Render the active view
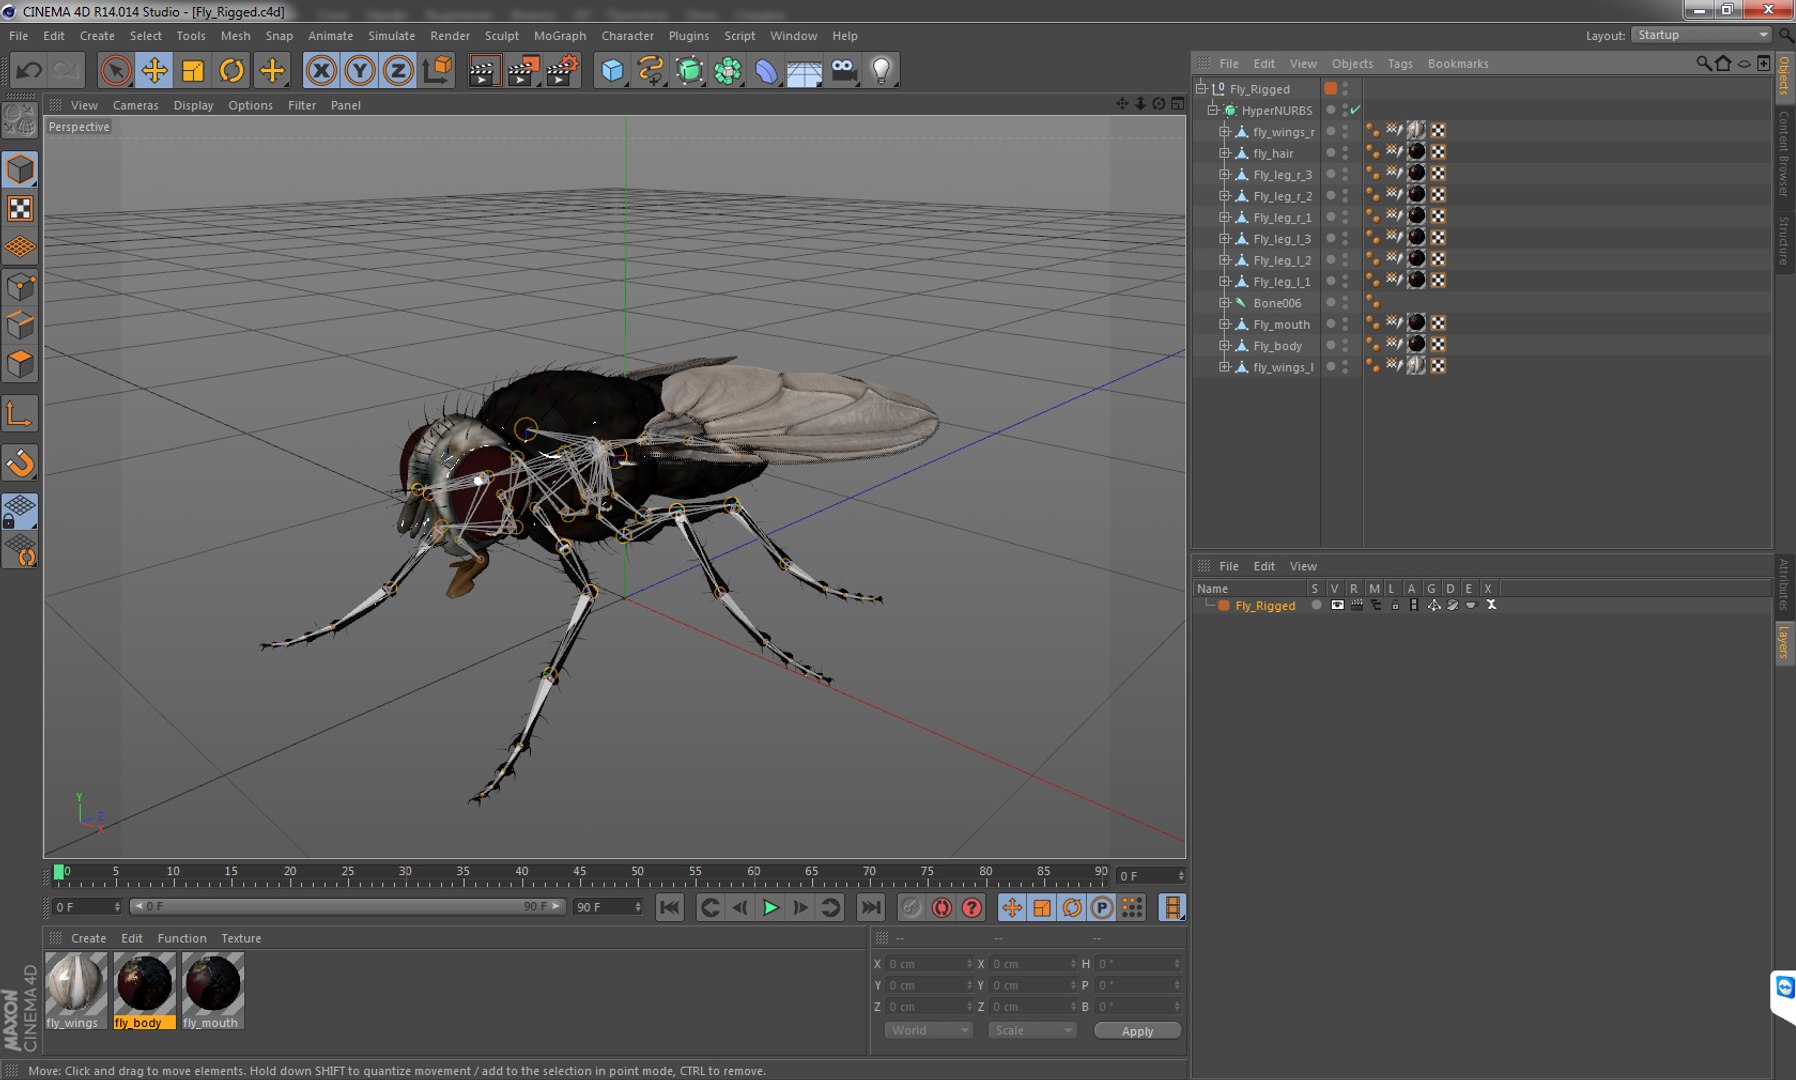This screenshot has width=1796, height=1080. click(x=484, y=70)
